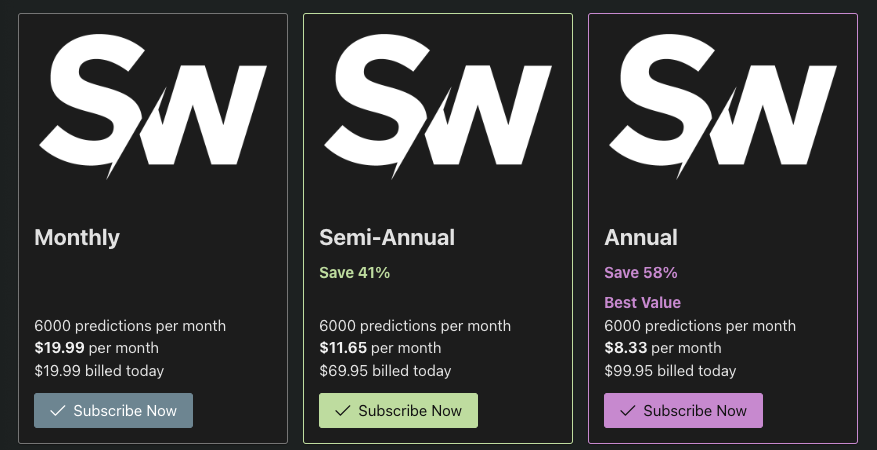Click the $69.95 billed today text
The height and width of the screenshot is (450, 877).
[385, 371]
